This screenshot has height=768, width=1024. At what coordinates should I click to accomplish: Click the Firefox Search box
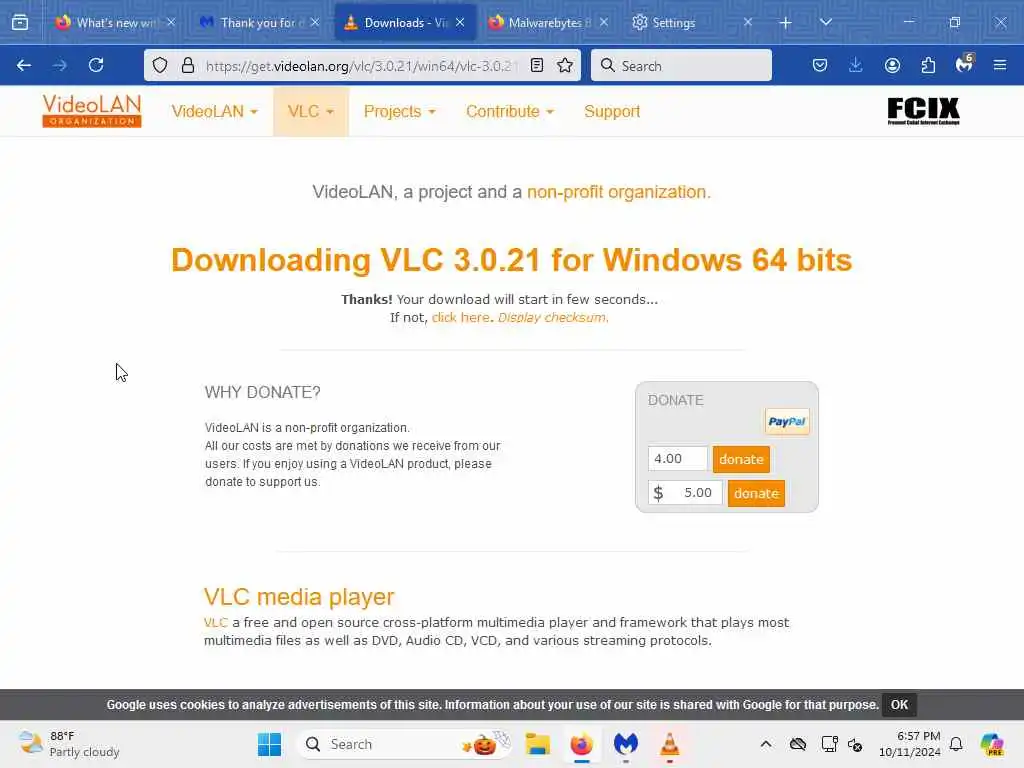point(681,65)
